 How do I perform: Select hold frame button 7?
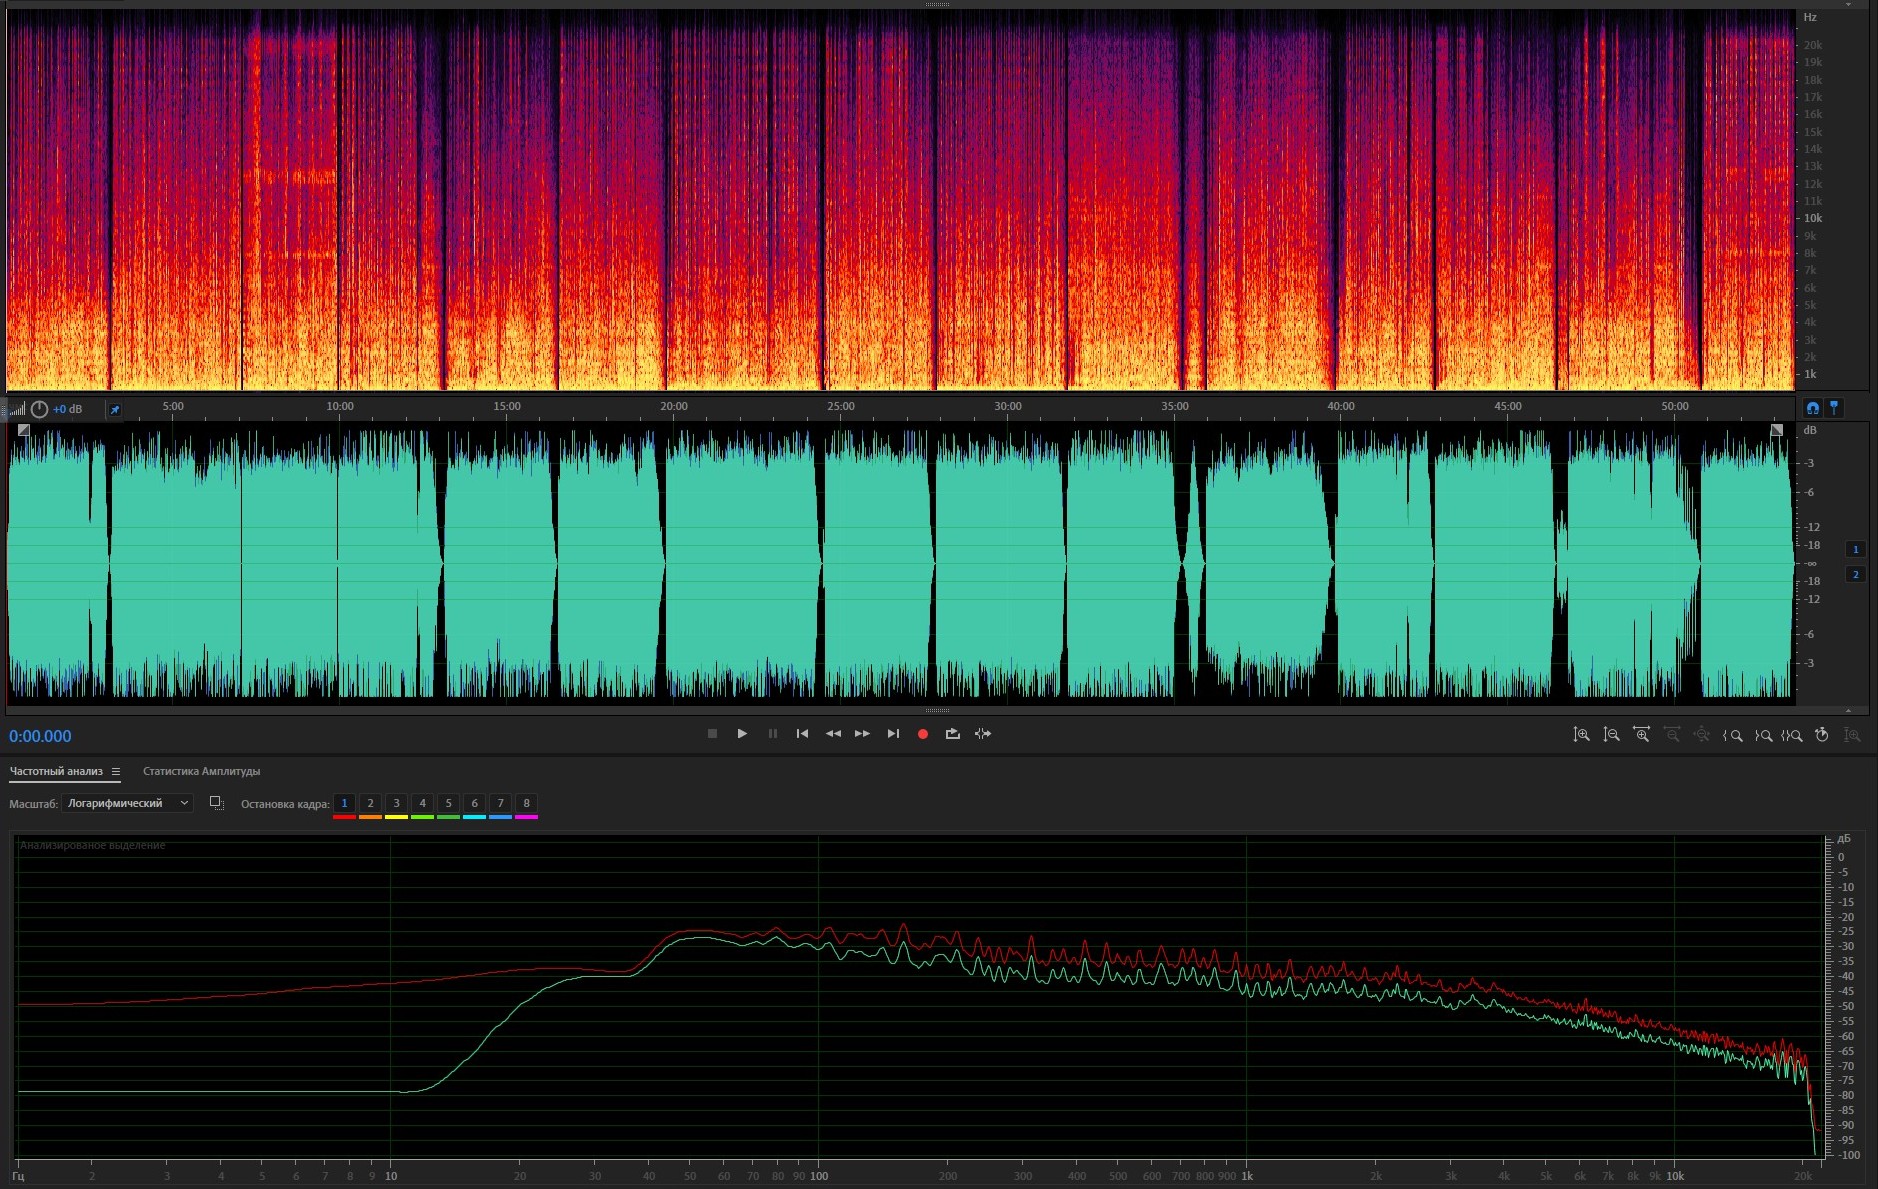[500, 803]
